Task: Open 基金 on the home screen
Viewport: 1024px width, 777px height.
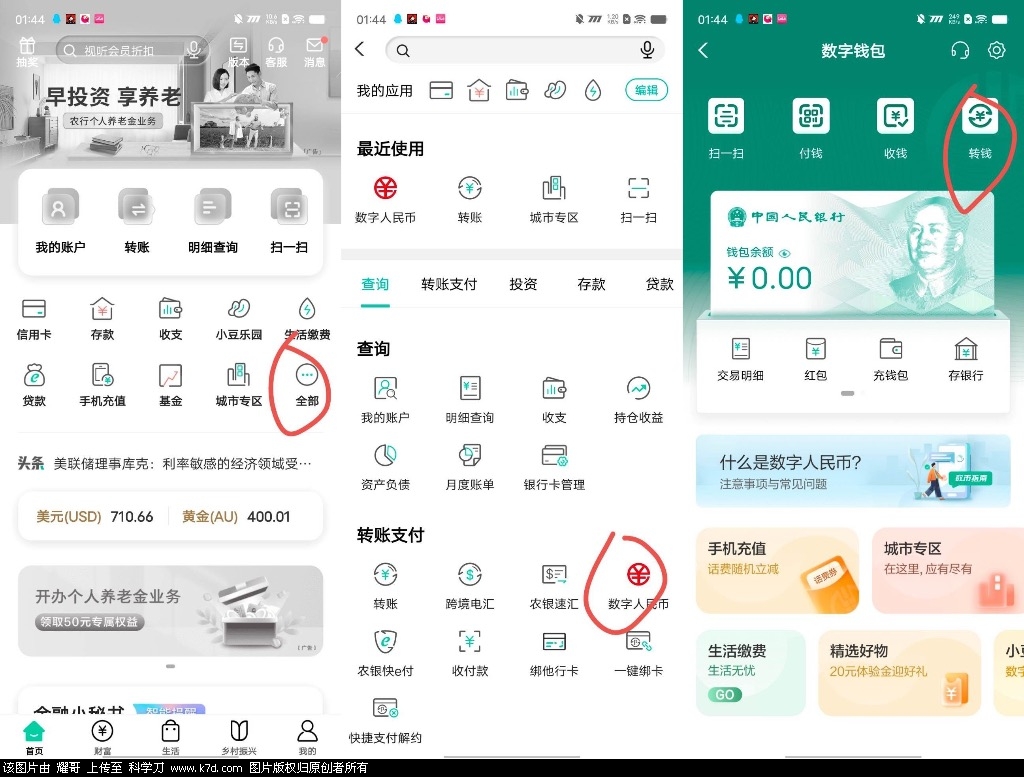Action: point(170,385)
